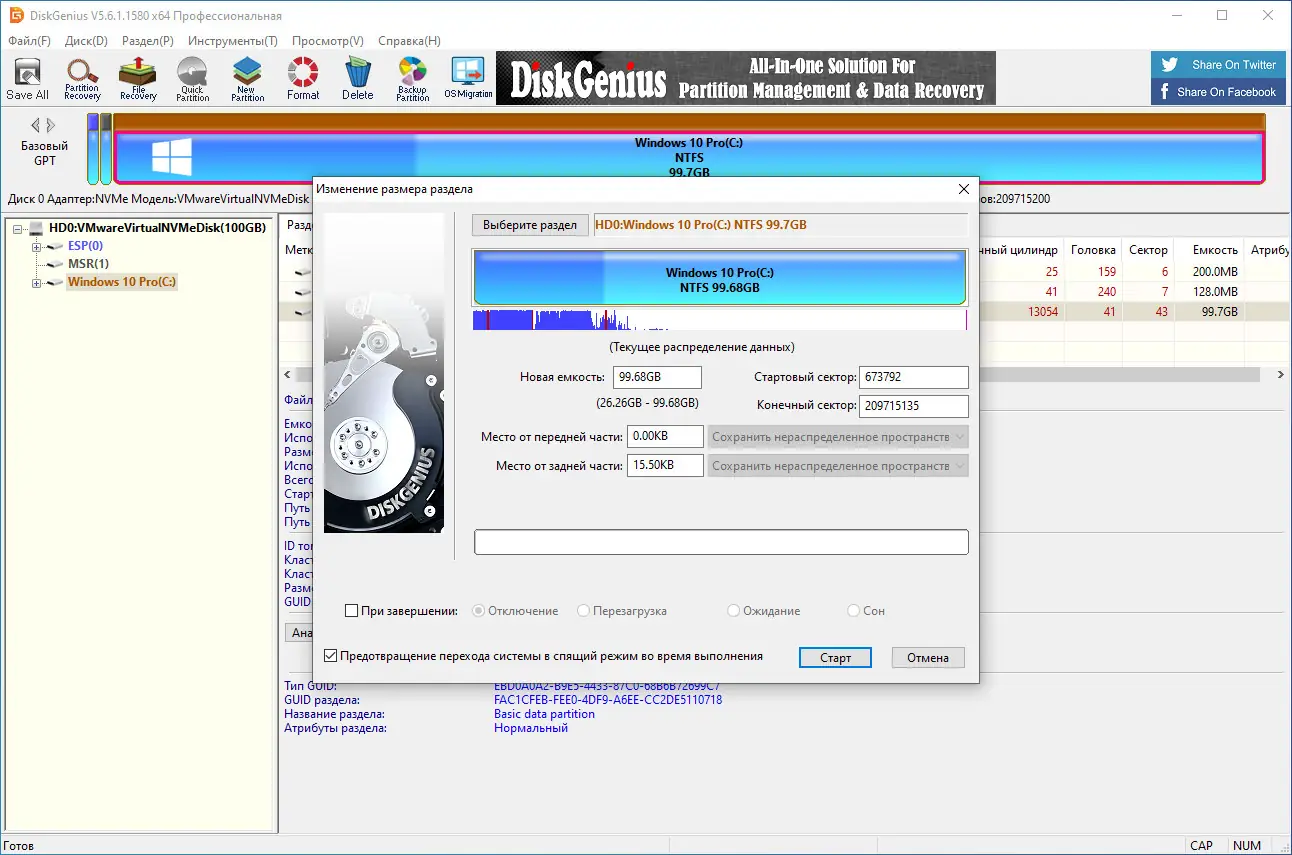
Task: Open the Файл(F) menu
Action: [29, 41]
